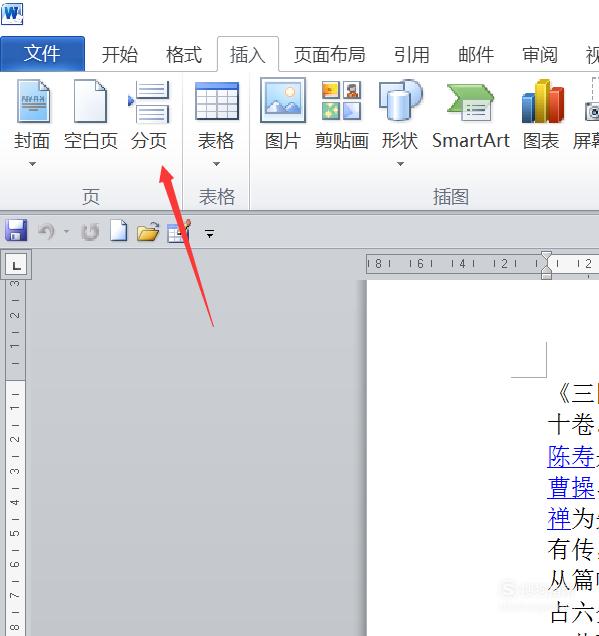Click the draw table icon in quick toolbar

(x=178, y=232)
